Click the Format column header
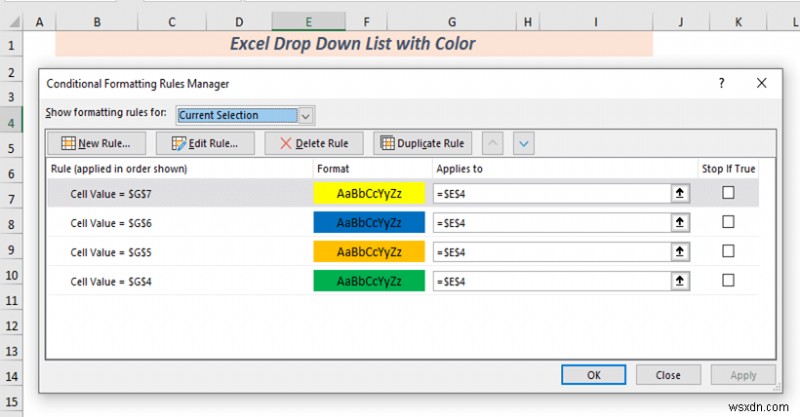The width and height of the screenshot is (800, 417). tap(333, 169)
